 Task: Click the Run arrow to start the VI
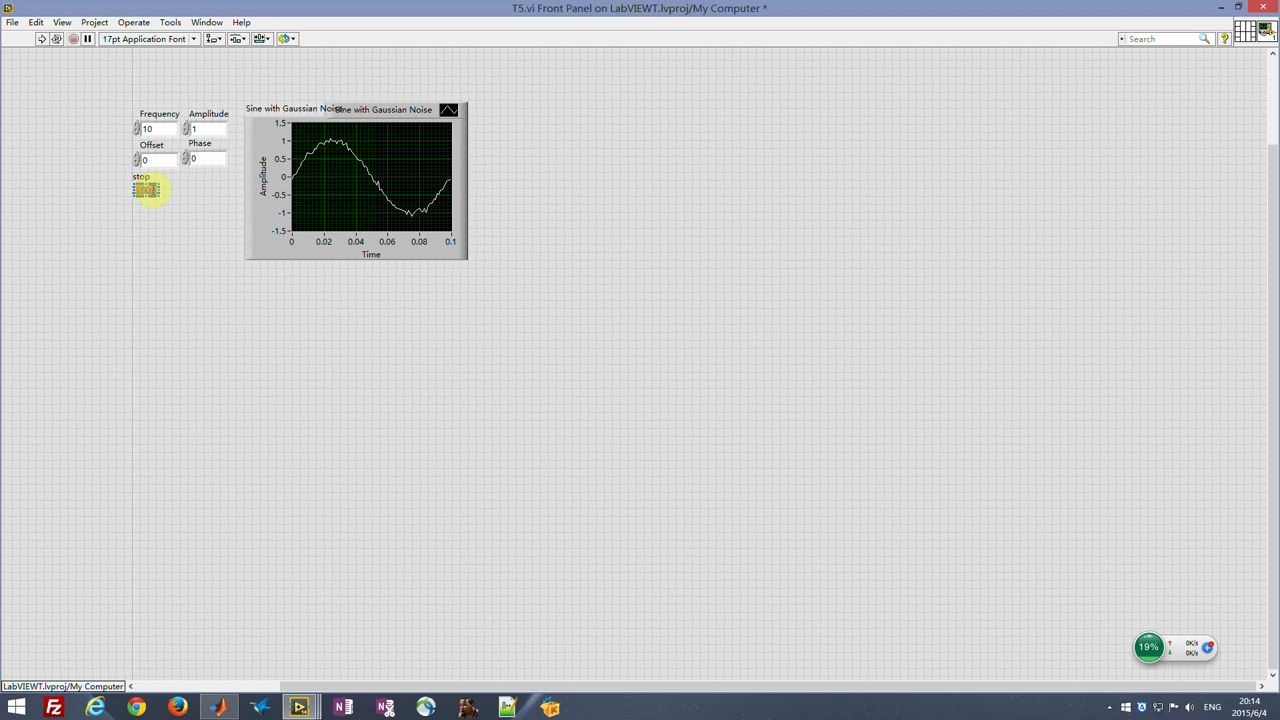(42, 38)
